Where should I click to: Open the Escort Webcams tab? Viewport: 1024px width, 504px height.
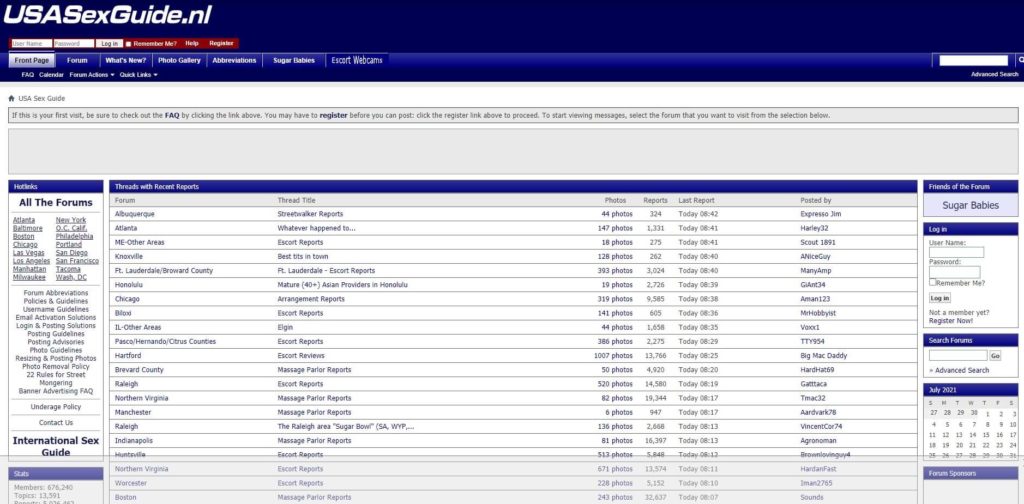pos(357,61)
